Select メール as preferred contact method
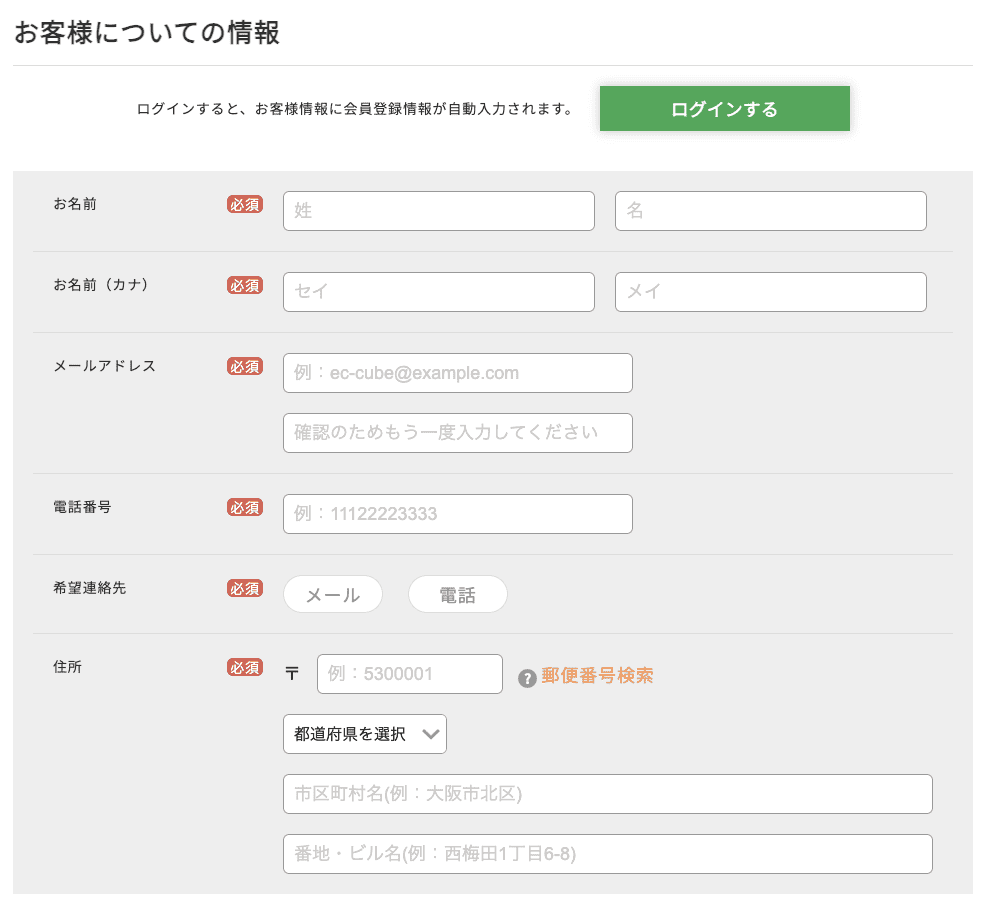Viewport: 990px width, 912px height. [333, 594]
